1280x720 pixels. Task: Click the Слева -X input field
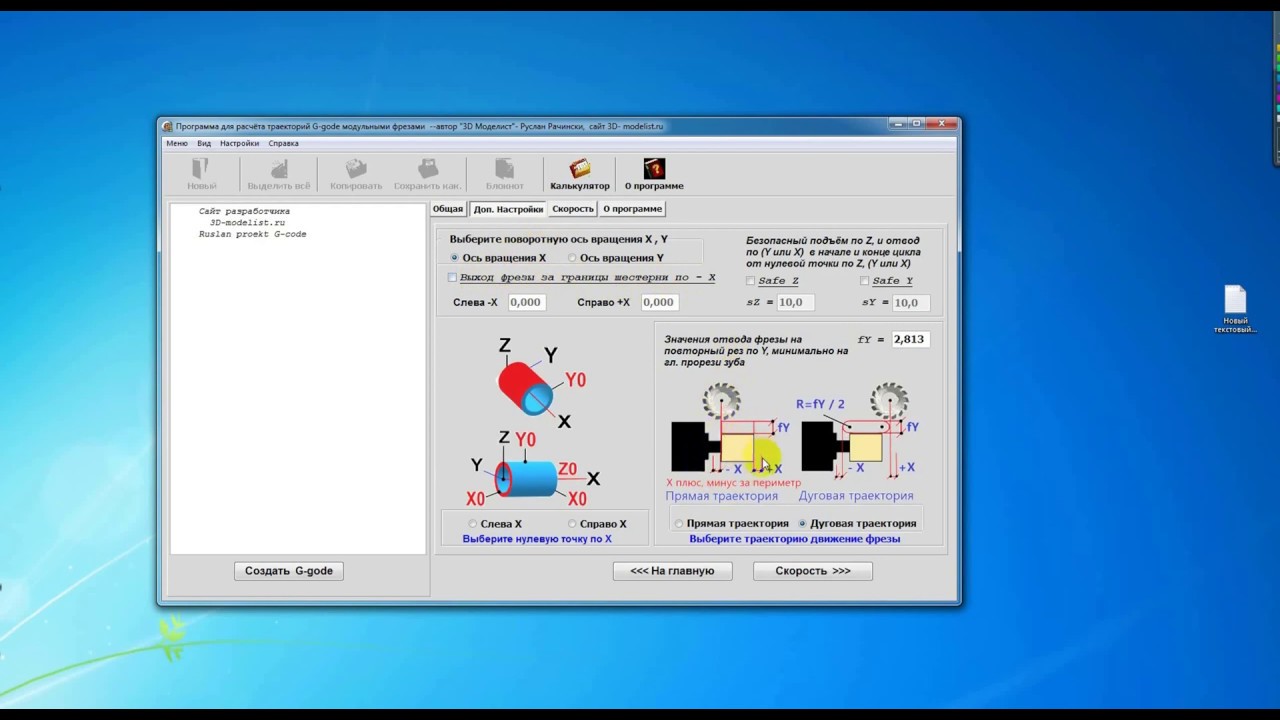[x=526, y=302]
